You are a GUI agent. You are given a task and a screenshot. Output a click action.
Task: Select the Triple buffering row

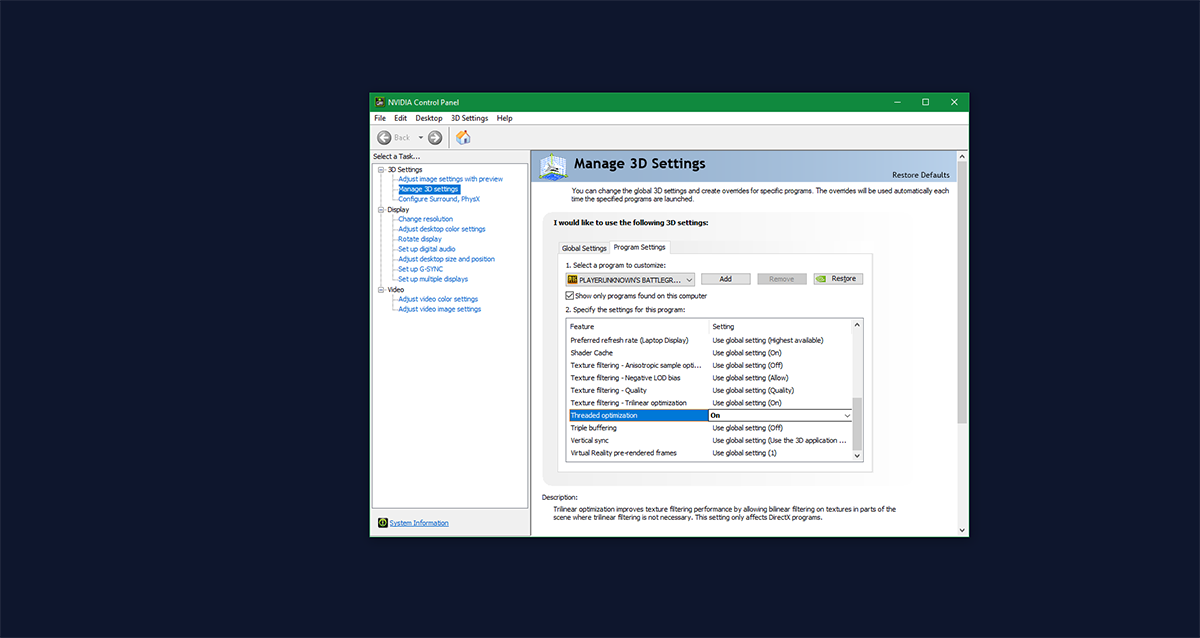click(709, 428)
